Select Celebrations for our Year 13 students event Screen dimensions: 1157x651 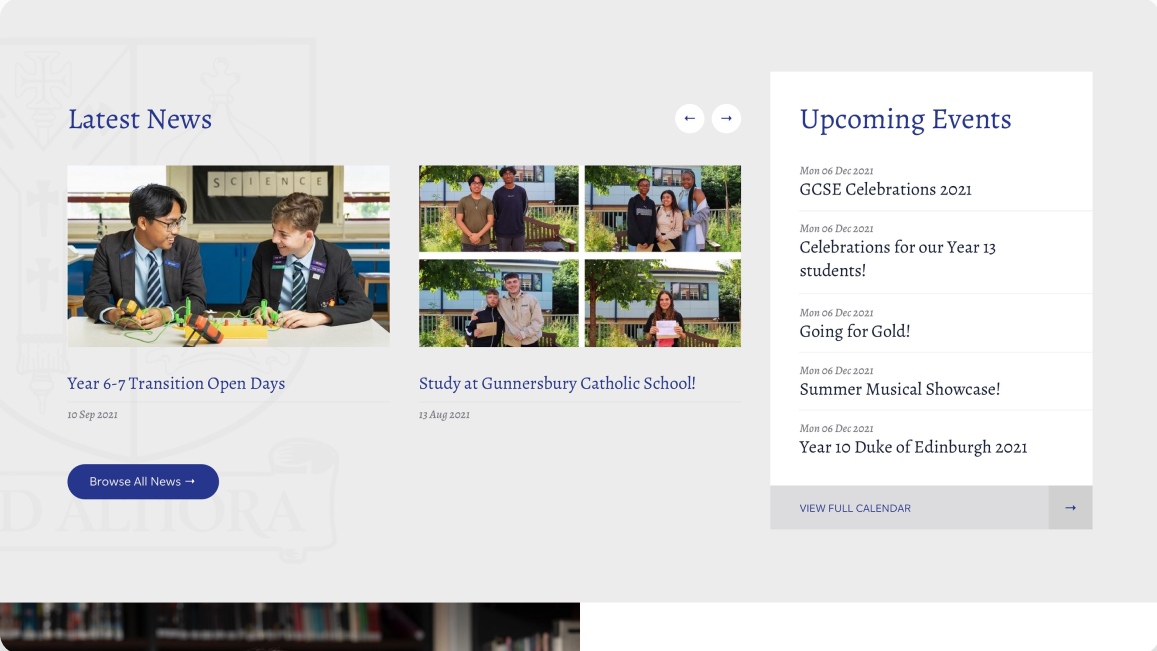pos(897,259)
